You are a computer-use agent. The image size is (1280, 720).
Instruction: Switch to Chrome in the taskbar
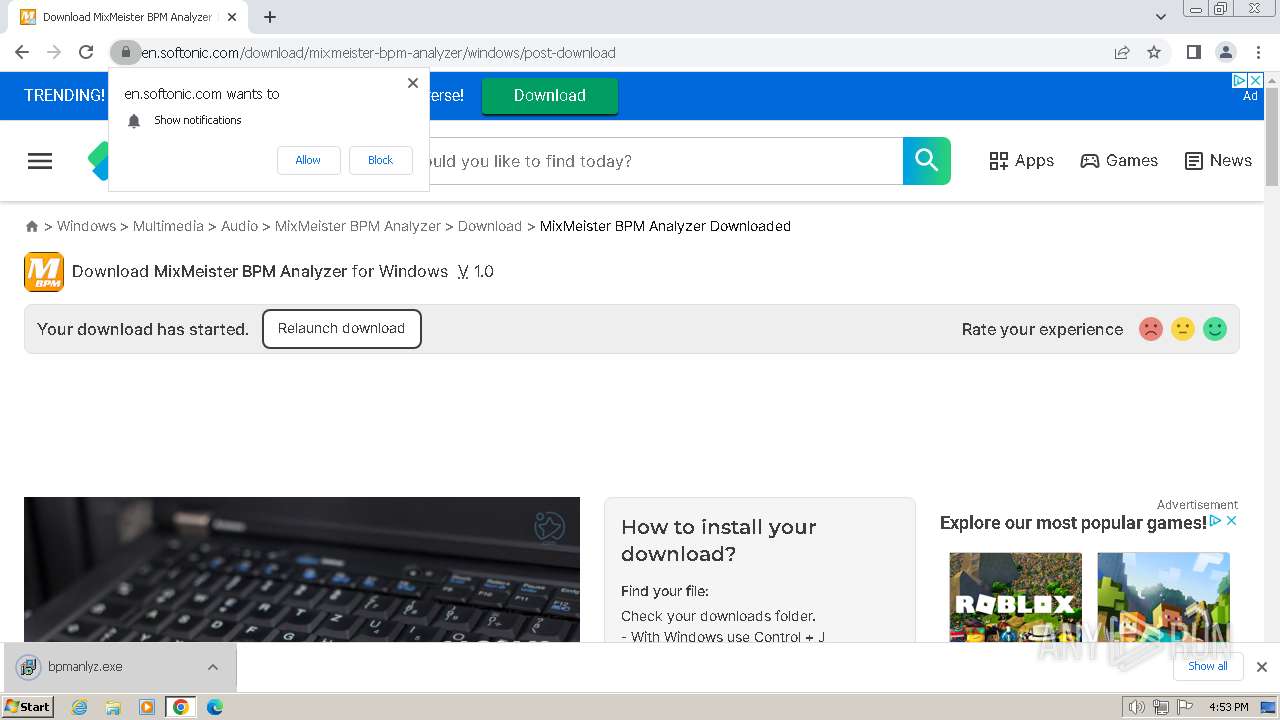[x=181, y=707]
